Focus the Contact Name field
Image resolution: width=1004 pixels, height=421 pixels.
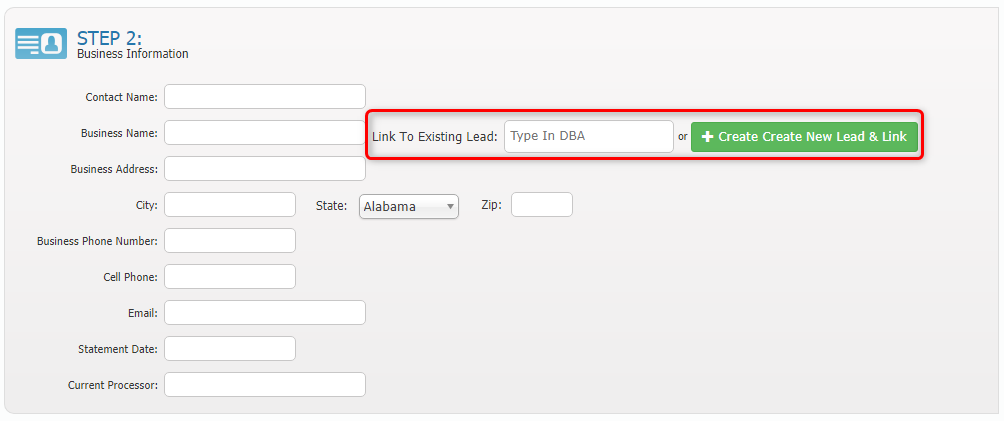tap(265, 97)
